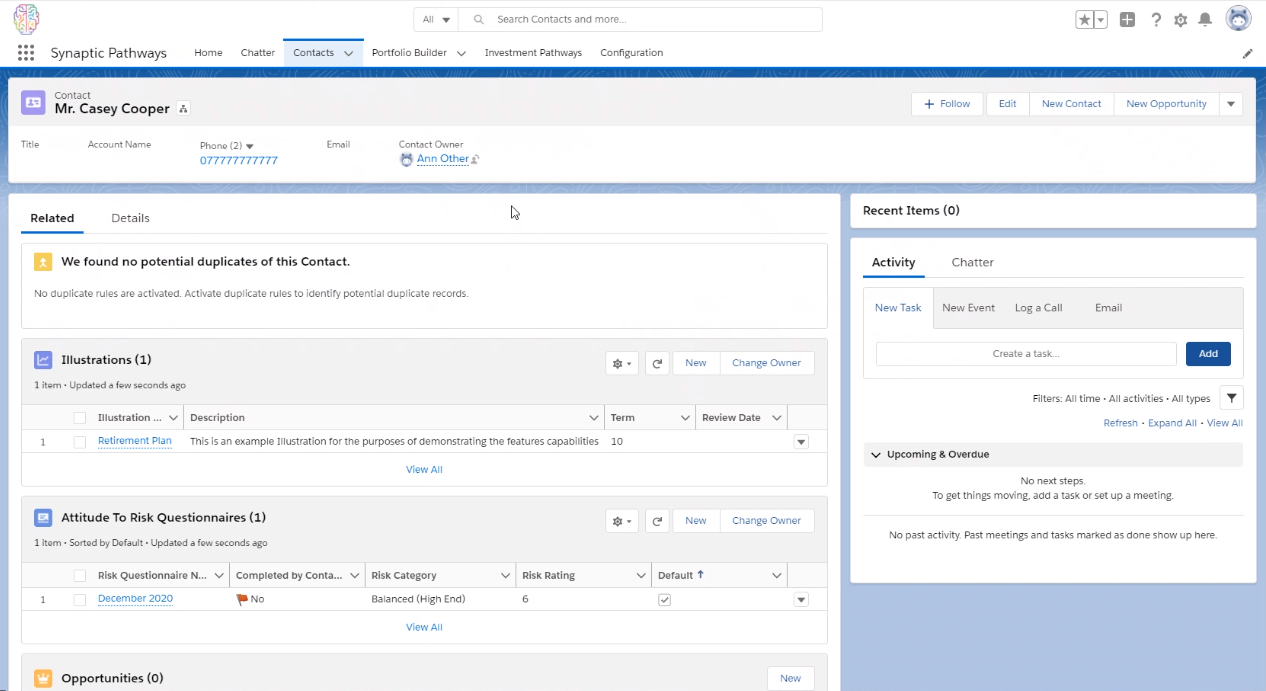1266x691 pixels.
Task: Open more actions dropdown beside New Opportunity
Action: coord(1231,104)
